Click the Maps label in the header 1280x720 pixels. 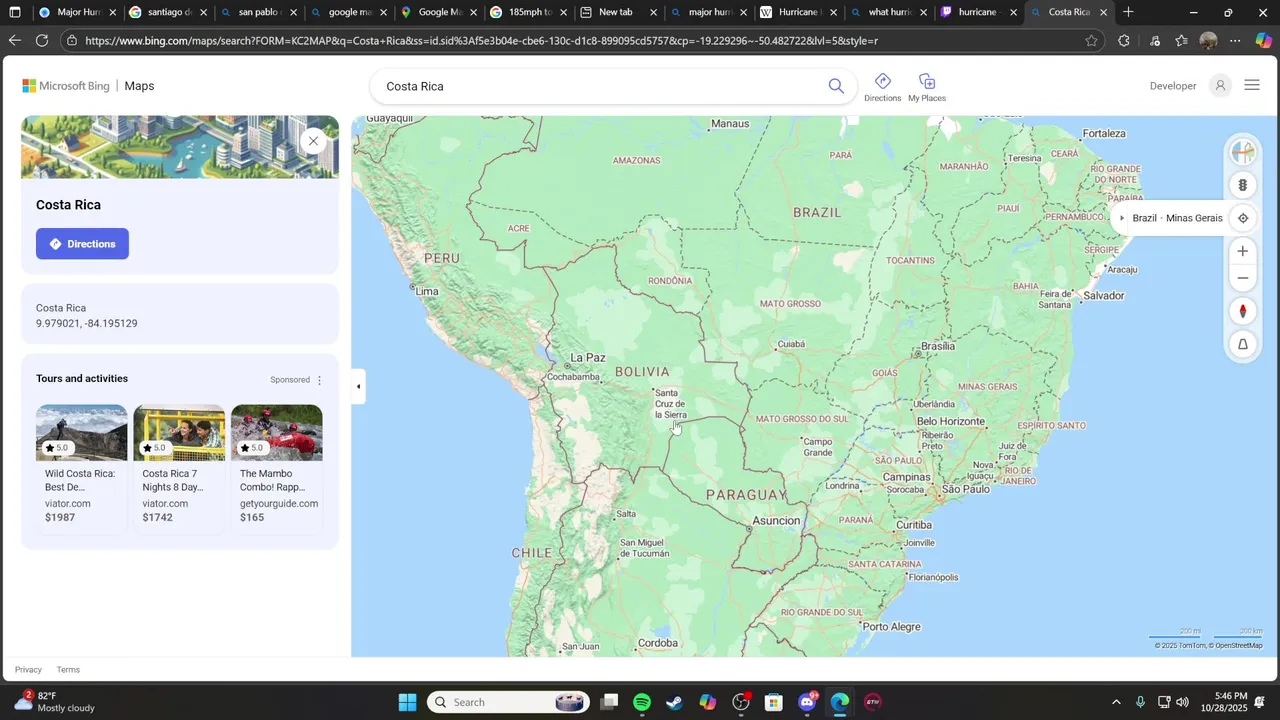[x=139, y=86]
